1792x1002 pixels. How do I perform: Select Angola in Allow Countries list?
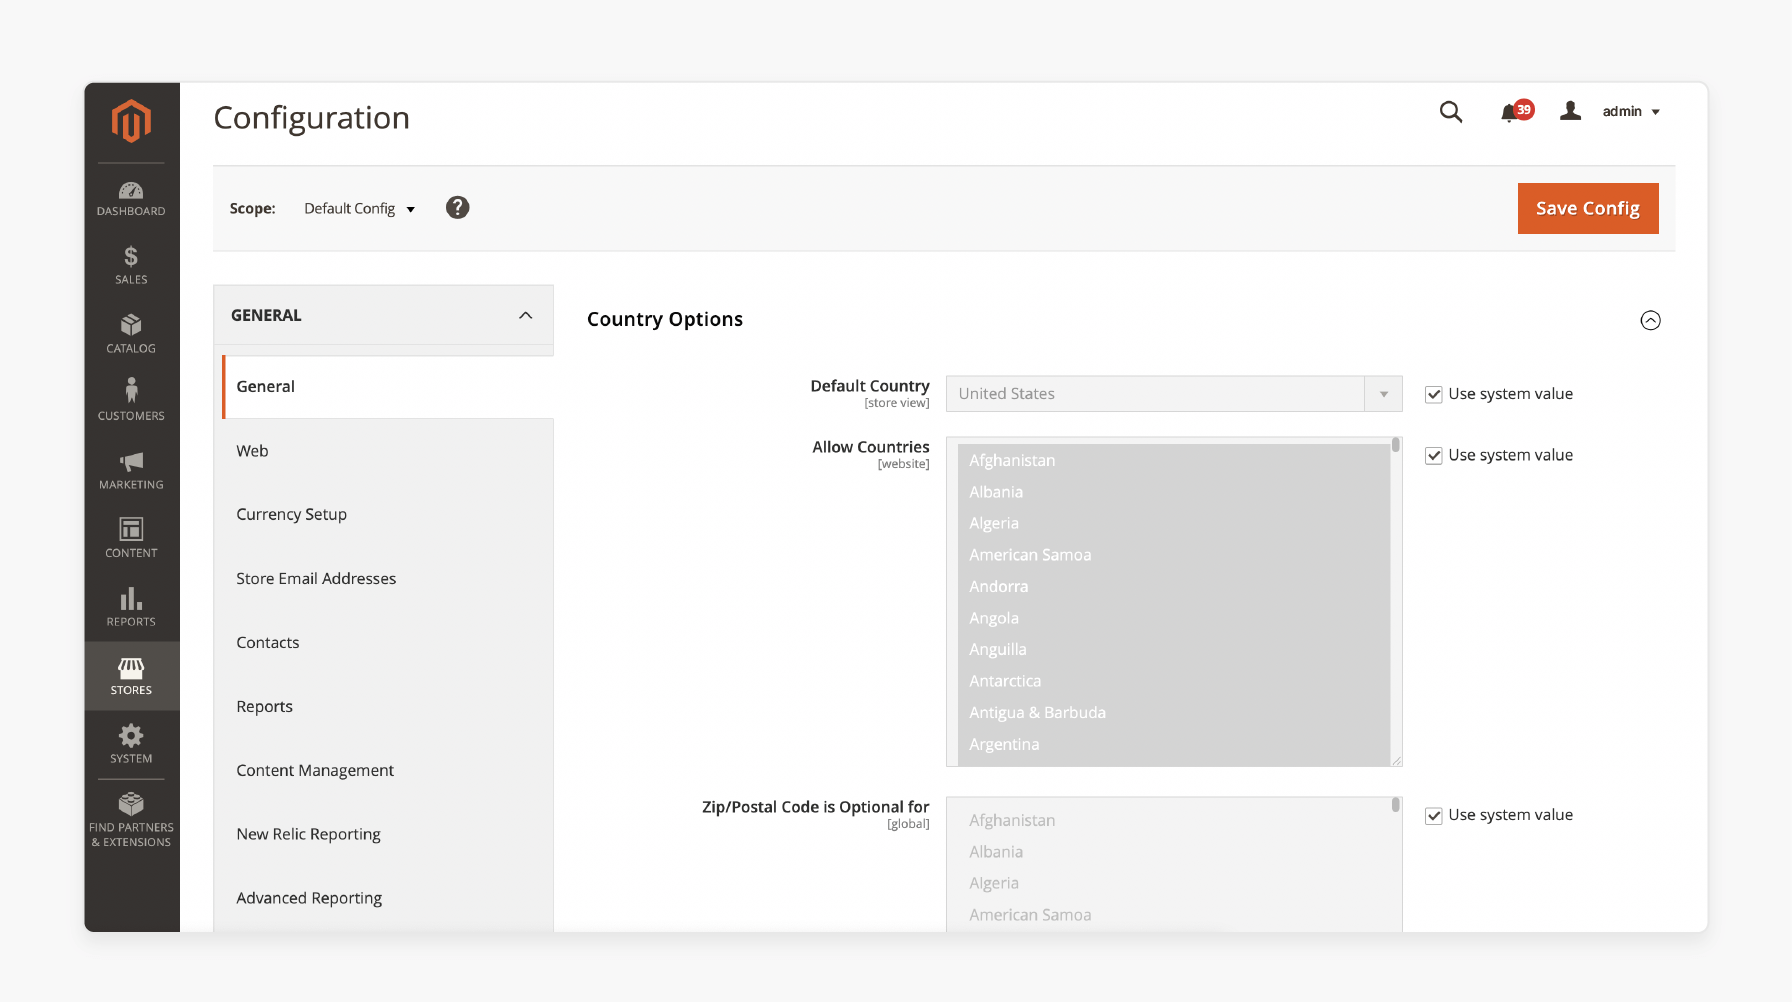1174,618
